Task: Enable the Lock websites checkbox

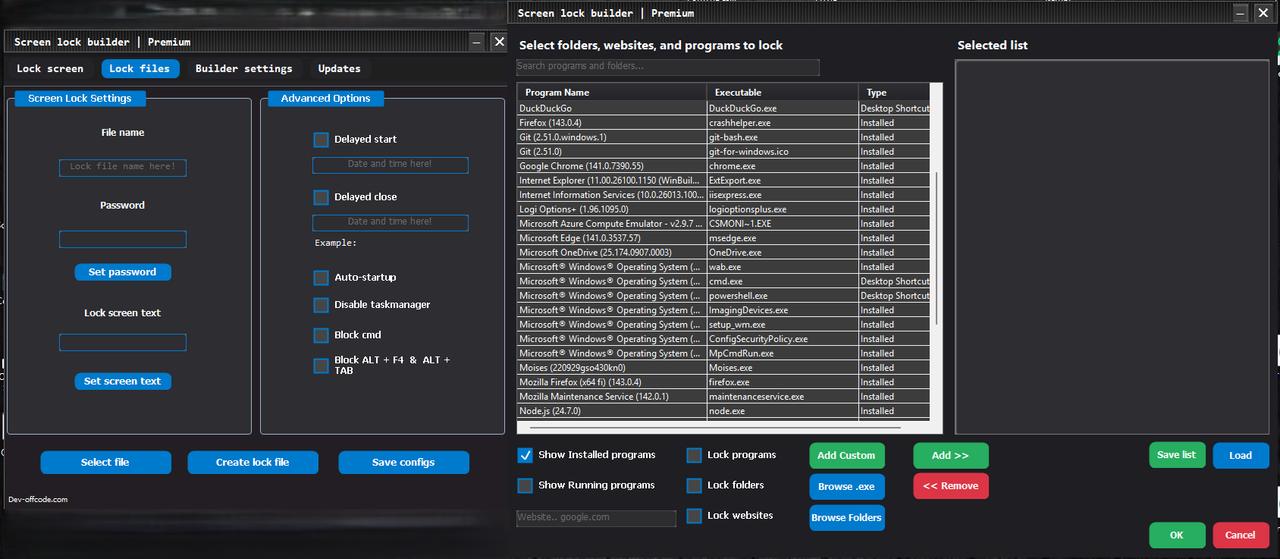Action: 694,516
